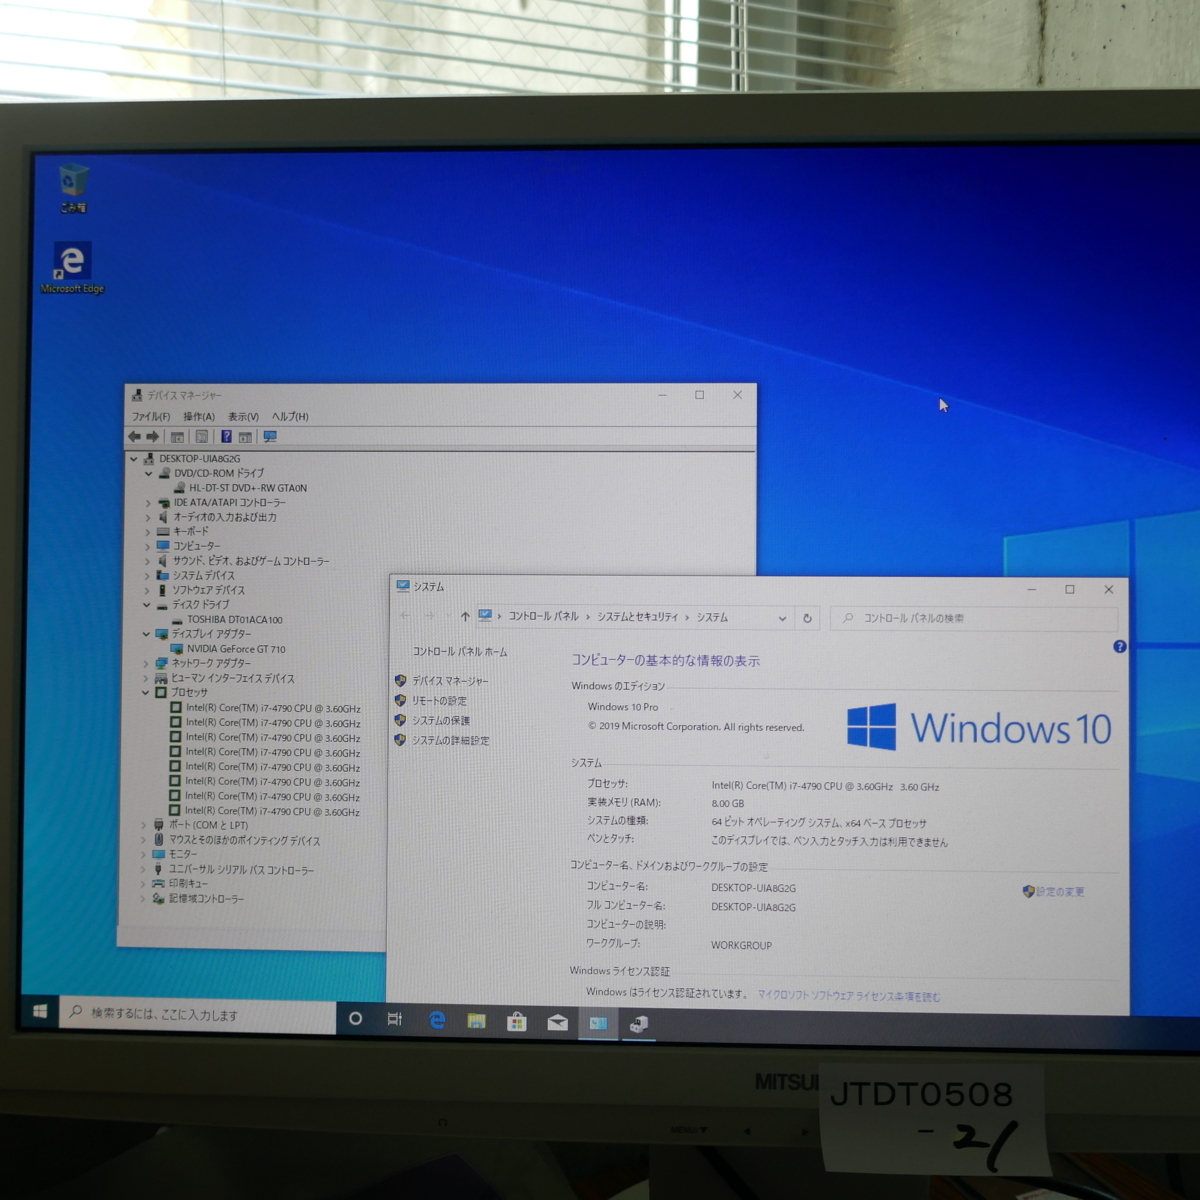
Task: Click コントロール パネル in breadcrumb
Action: [x=543, y=616]
